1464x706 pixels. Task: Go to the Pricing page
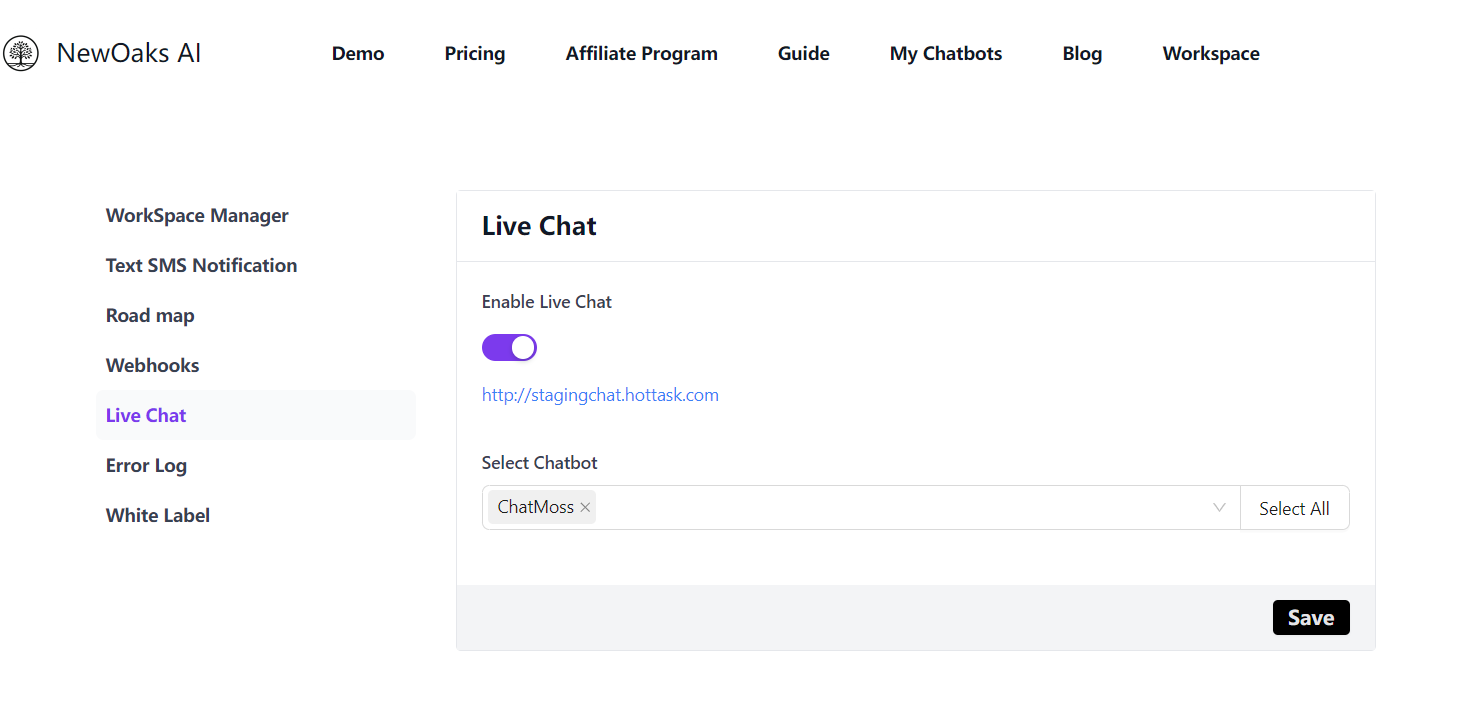pos(475,54)
